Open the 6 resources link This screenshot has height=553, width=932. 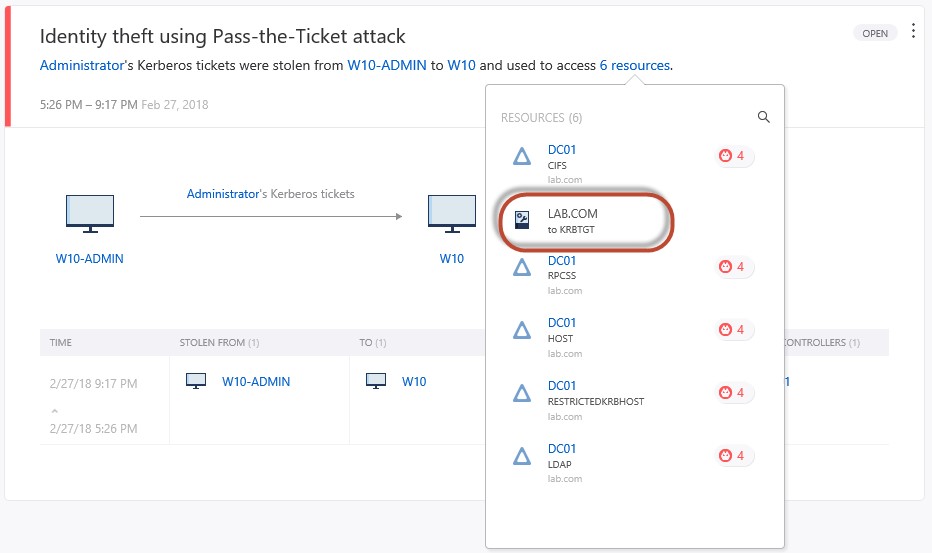pyautogui.click(x=635, y=66)
